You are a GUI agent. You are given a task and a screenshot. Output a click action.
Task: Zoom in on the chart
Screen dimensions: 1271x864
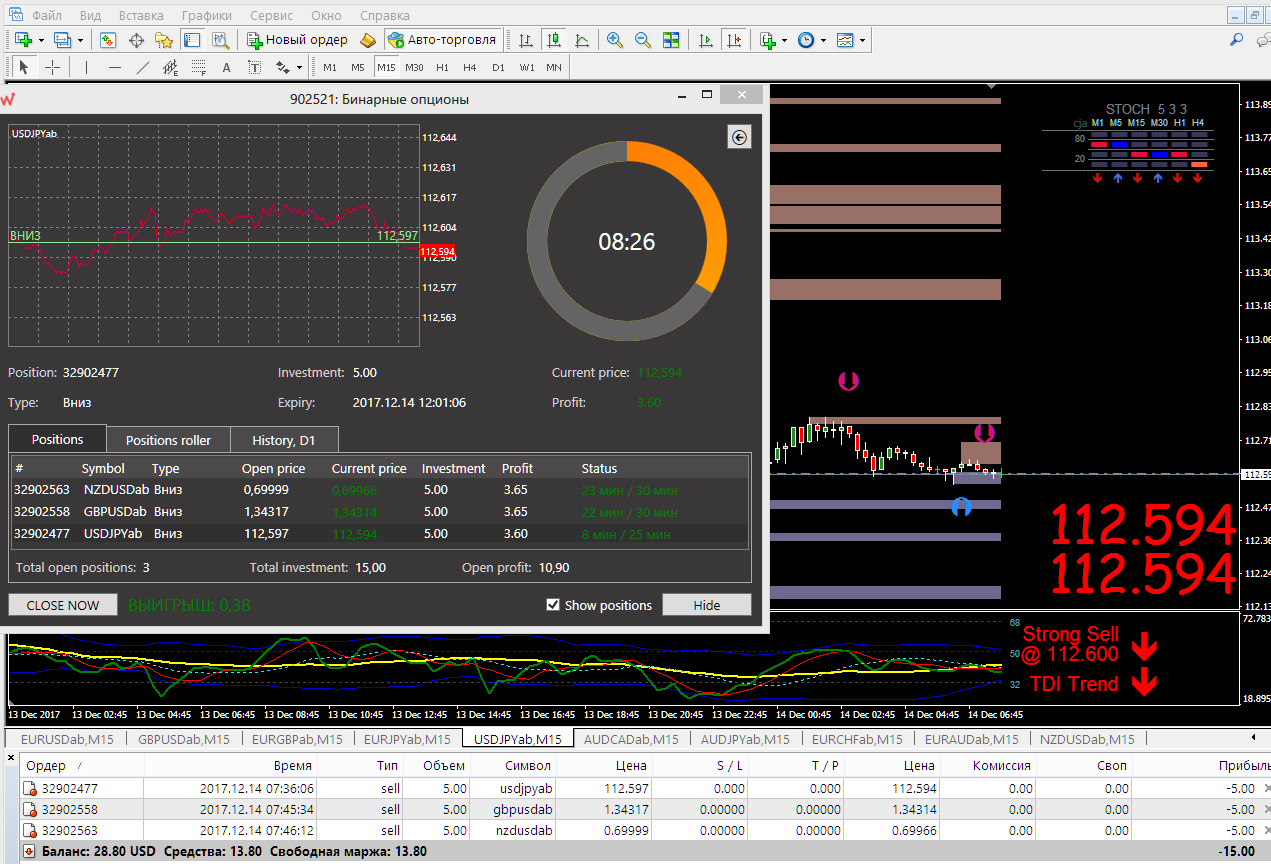tap(615, 40)
